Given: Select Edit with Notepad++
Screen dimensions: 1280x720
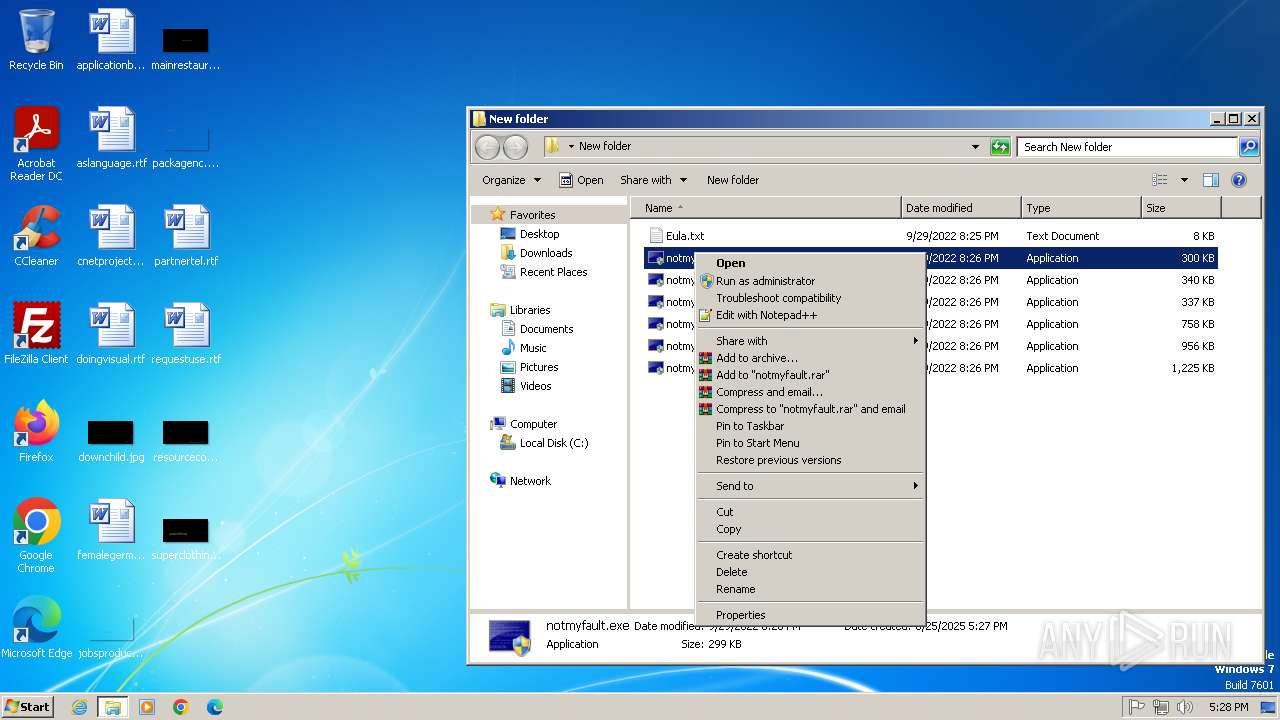Looking at the screenshot, I should tap(810, 315).
